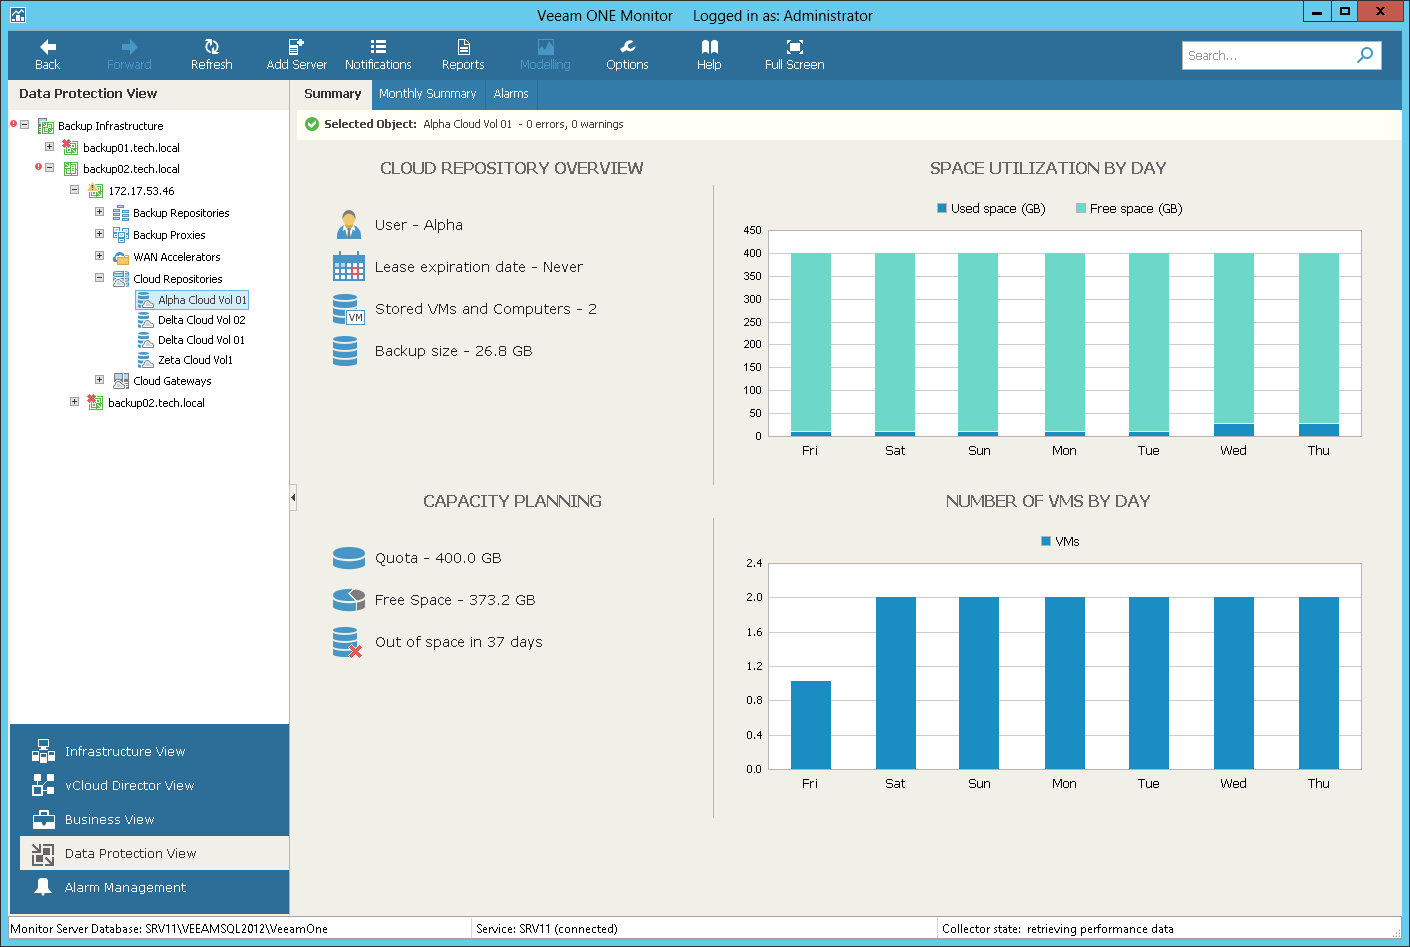The image size is (1410, 947).
Task: Click the Used space legend swatch
Action: click(942, 208)
